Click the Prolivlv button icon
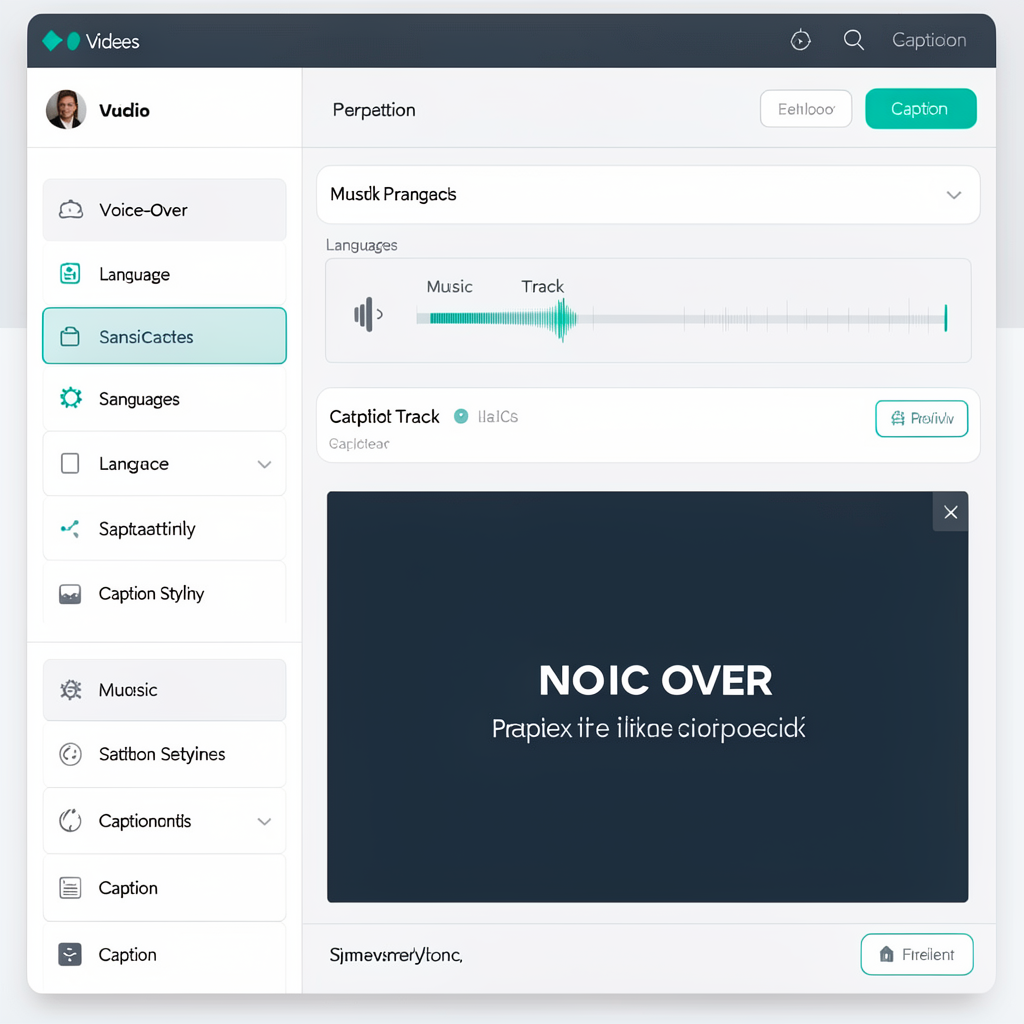The height and width of the screenshot is (1024, 1024). coord(898,418)
